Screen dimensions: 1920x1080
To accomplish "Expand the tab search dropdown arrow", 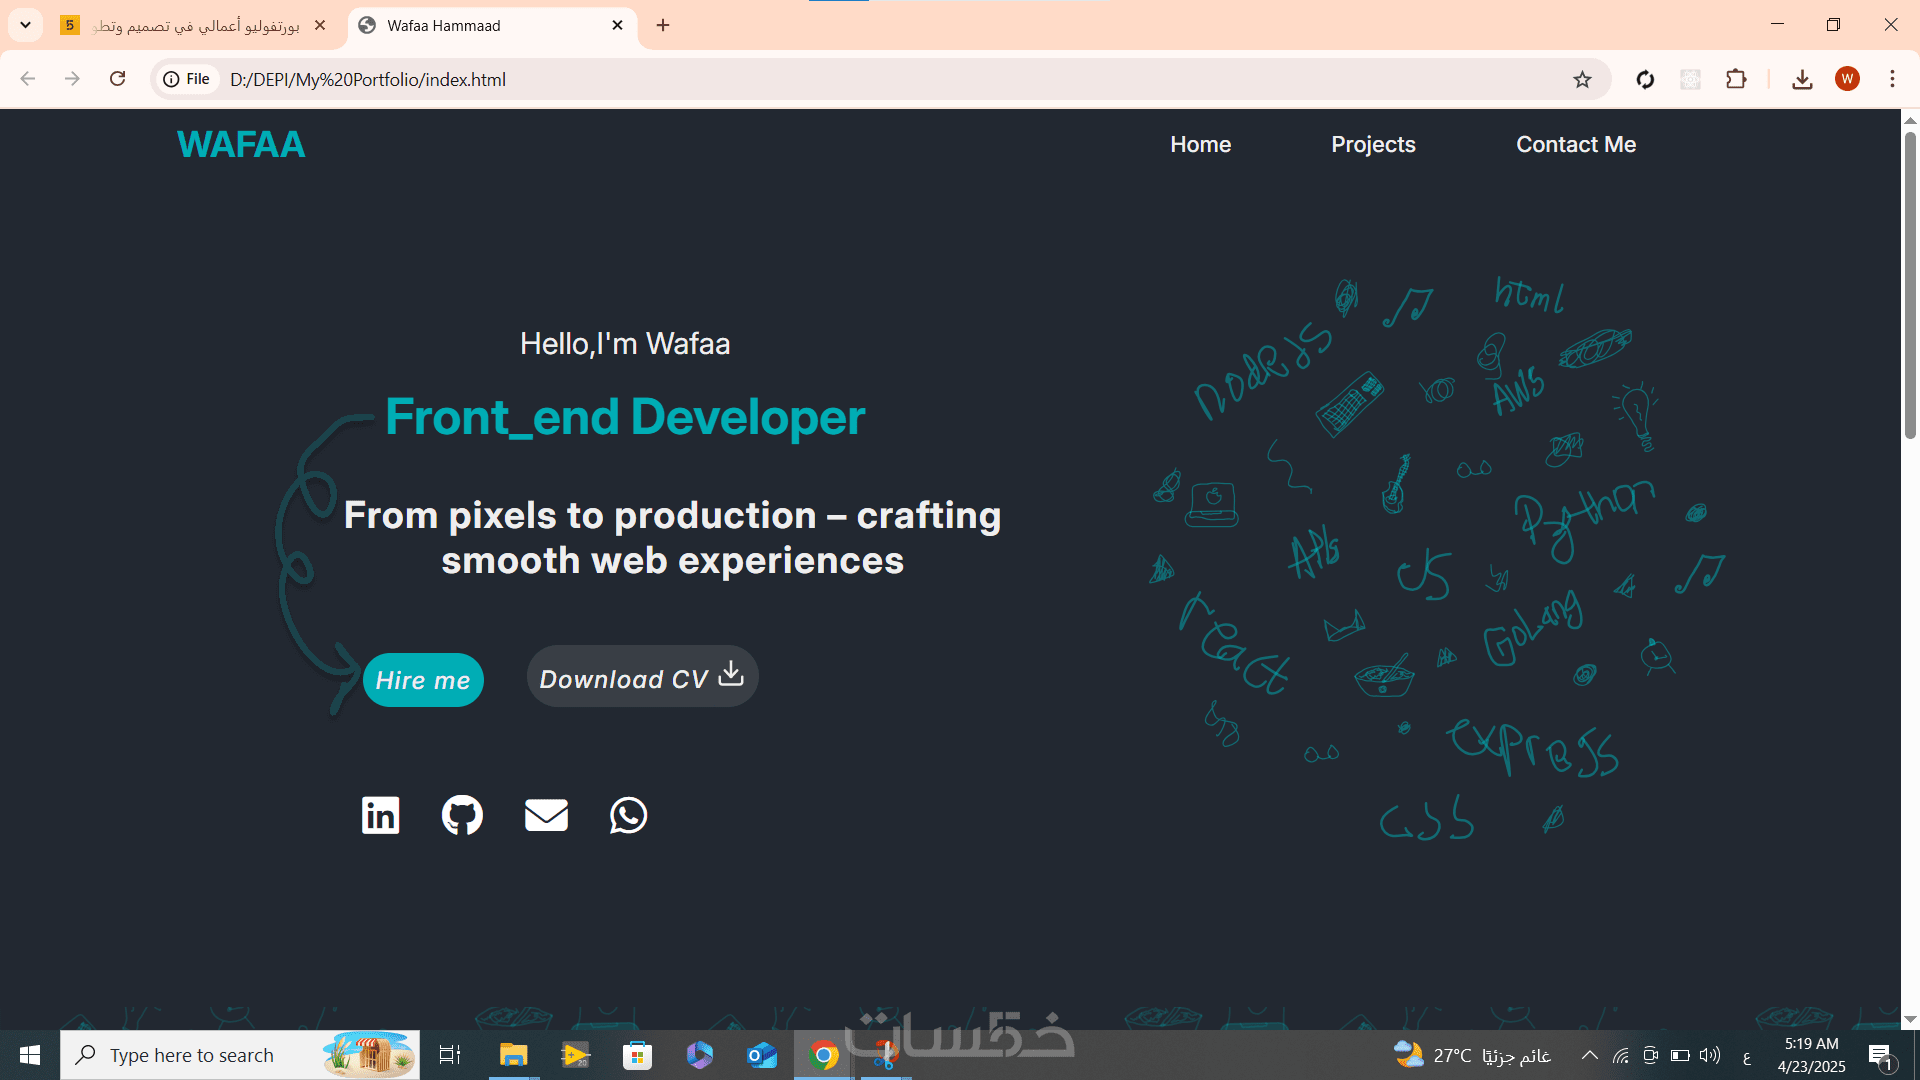I will (26, 25).
